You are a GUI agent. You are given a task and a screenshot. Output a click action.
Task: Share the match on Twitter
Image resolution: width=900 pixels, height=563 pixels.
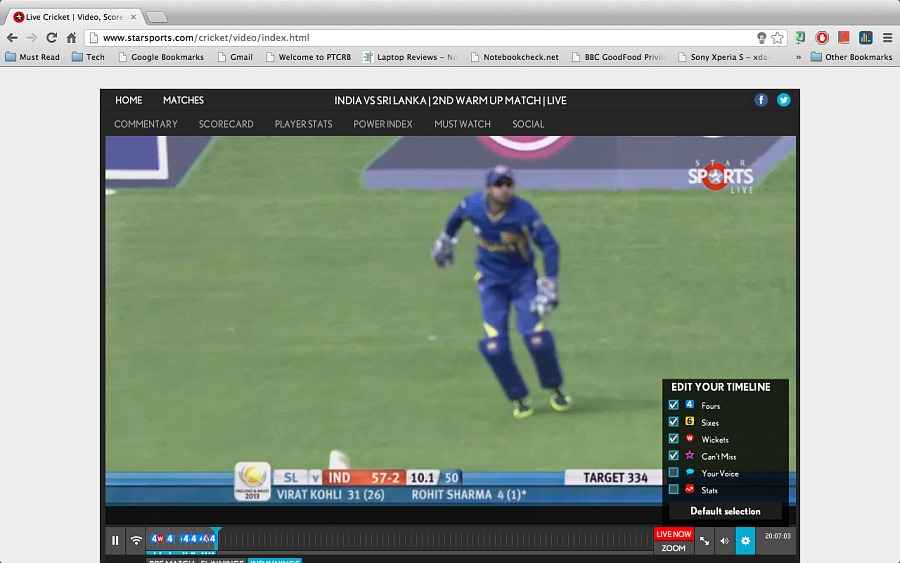(x=783, y=100)
